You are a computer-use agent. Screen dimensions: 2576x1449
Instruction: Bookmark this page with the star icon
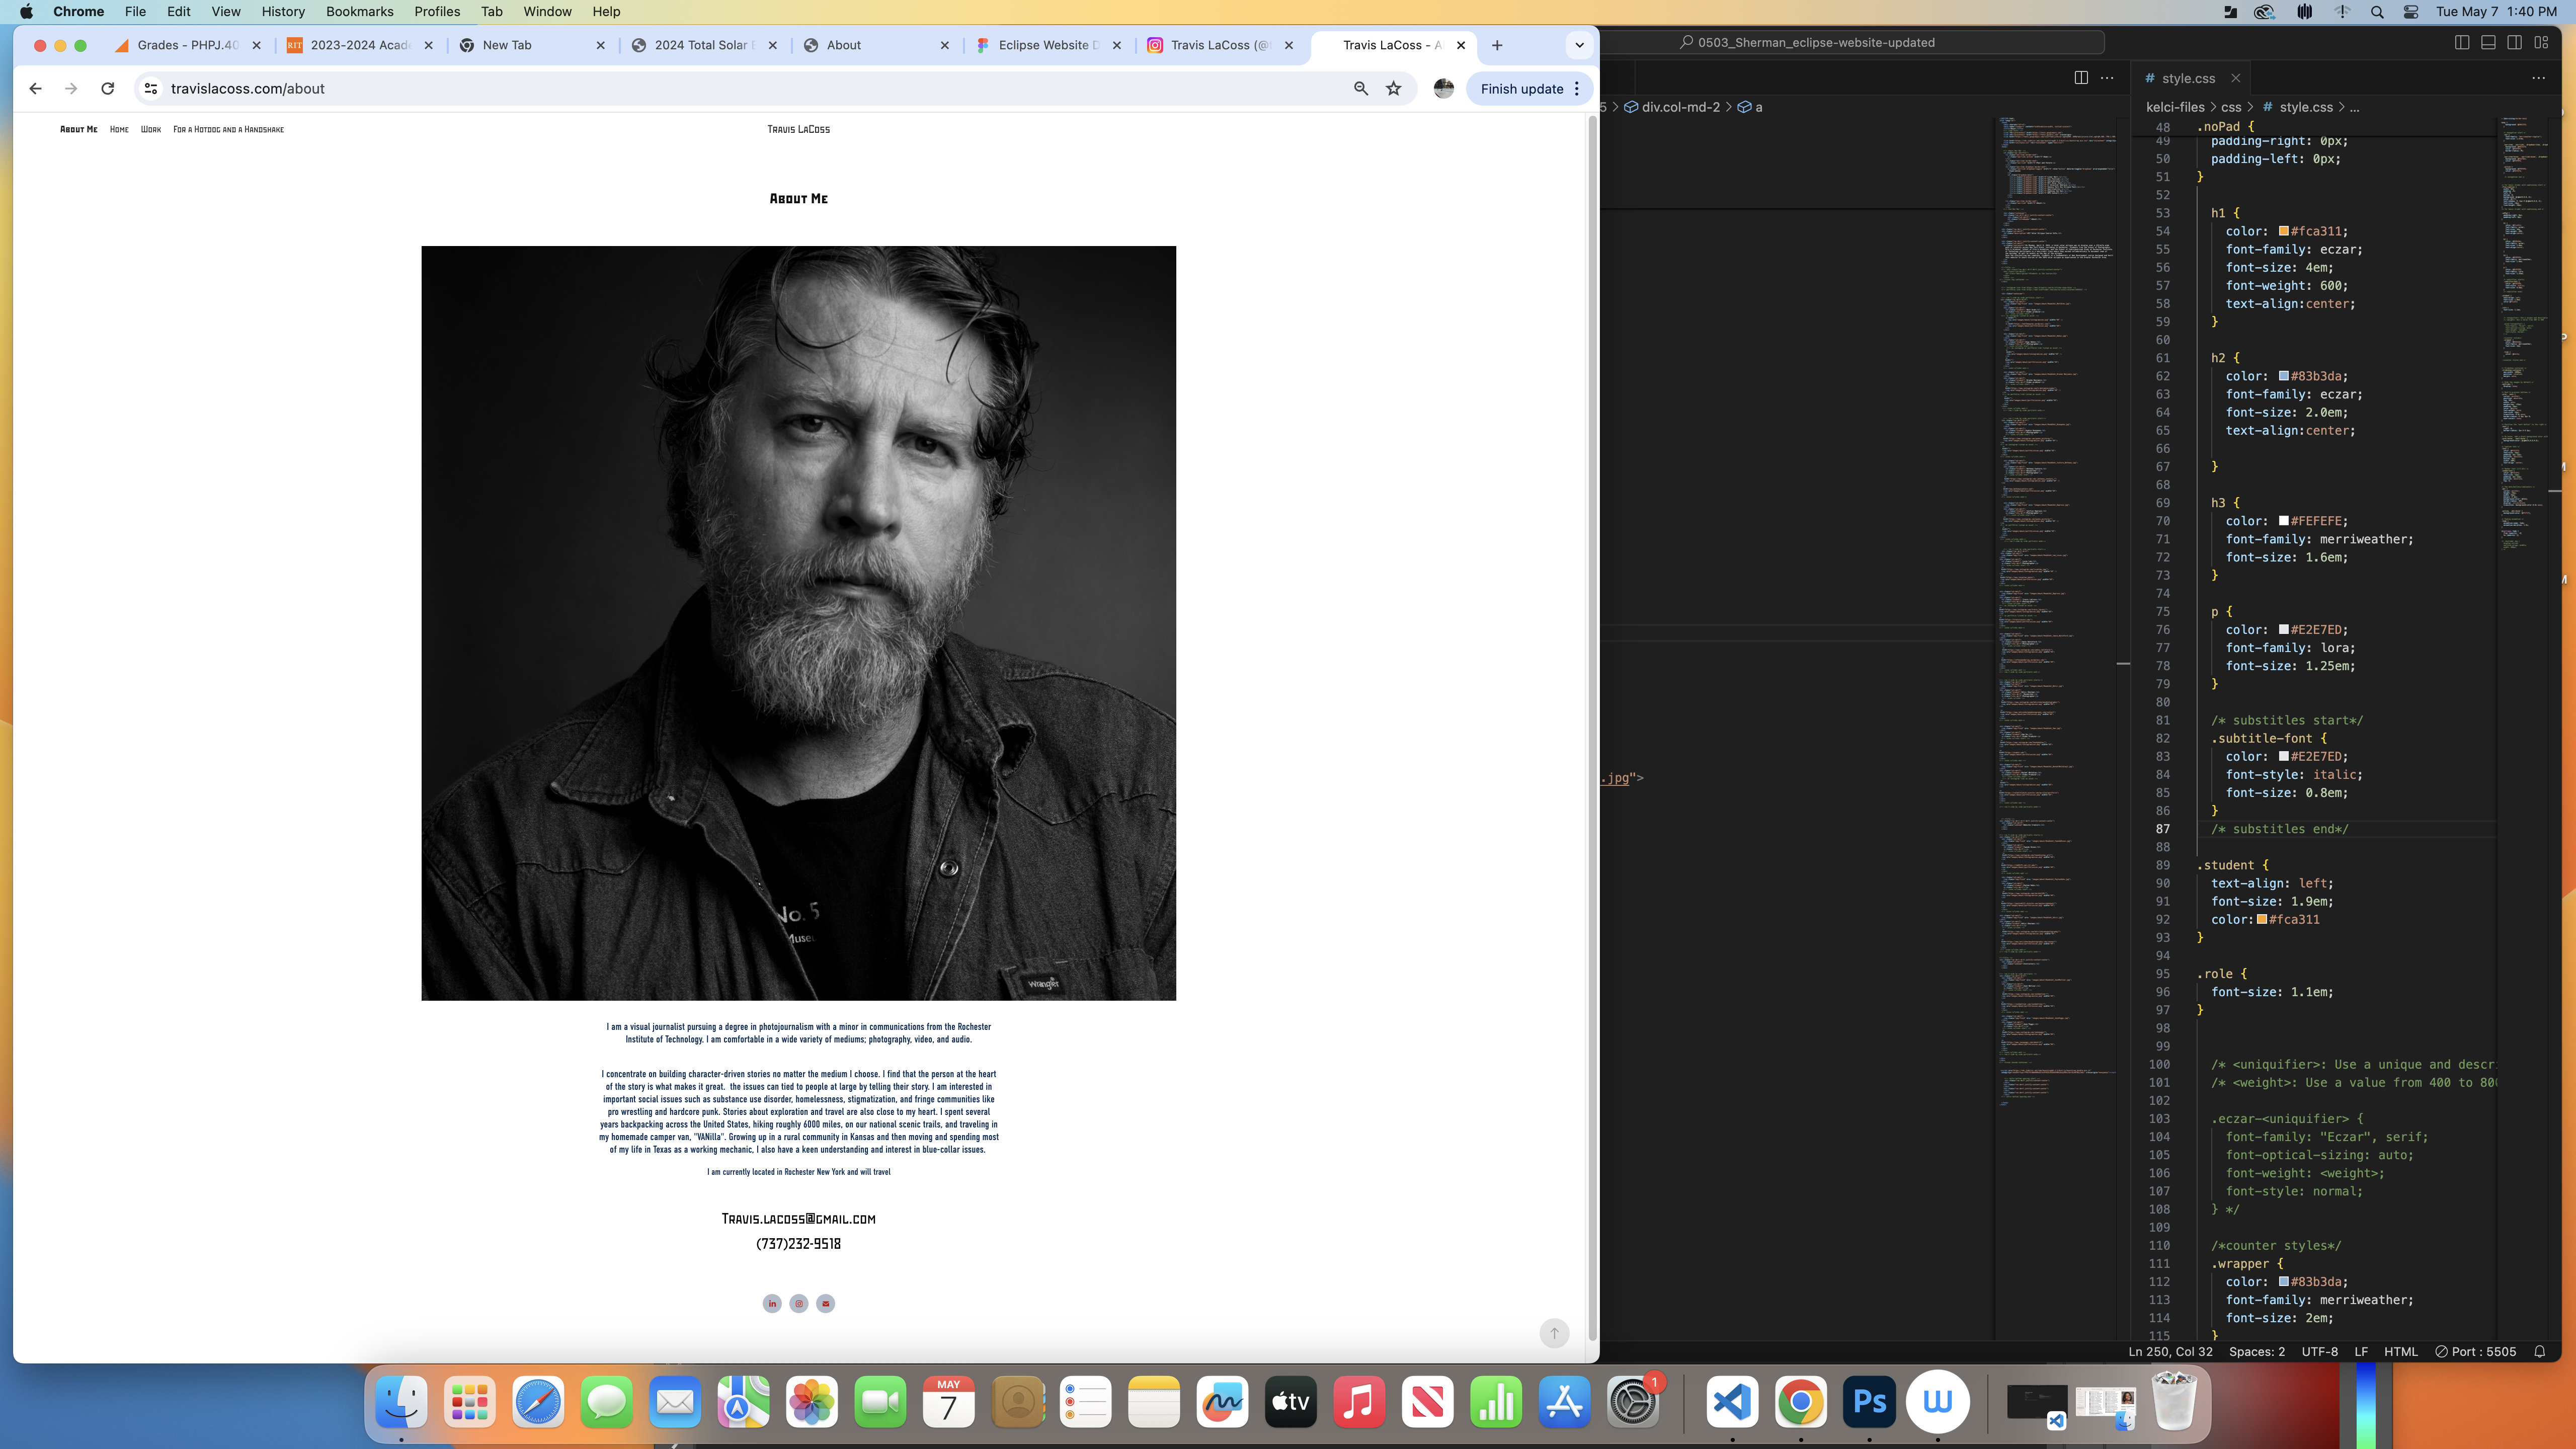click(1393, 89)
